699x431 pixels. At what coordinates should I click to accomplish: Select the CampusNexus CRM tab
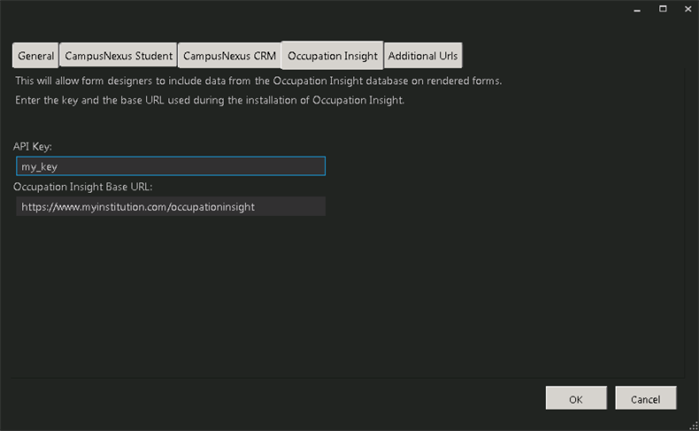coord(230,56)
